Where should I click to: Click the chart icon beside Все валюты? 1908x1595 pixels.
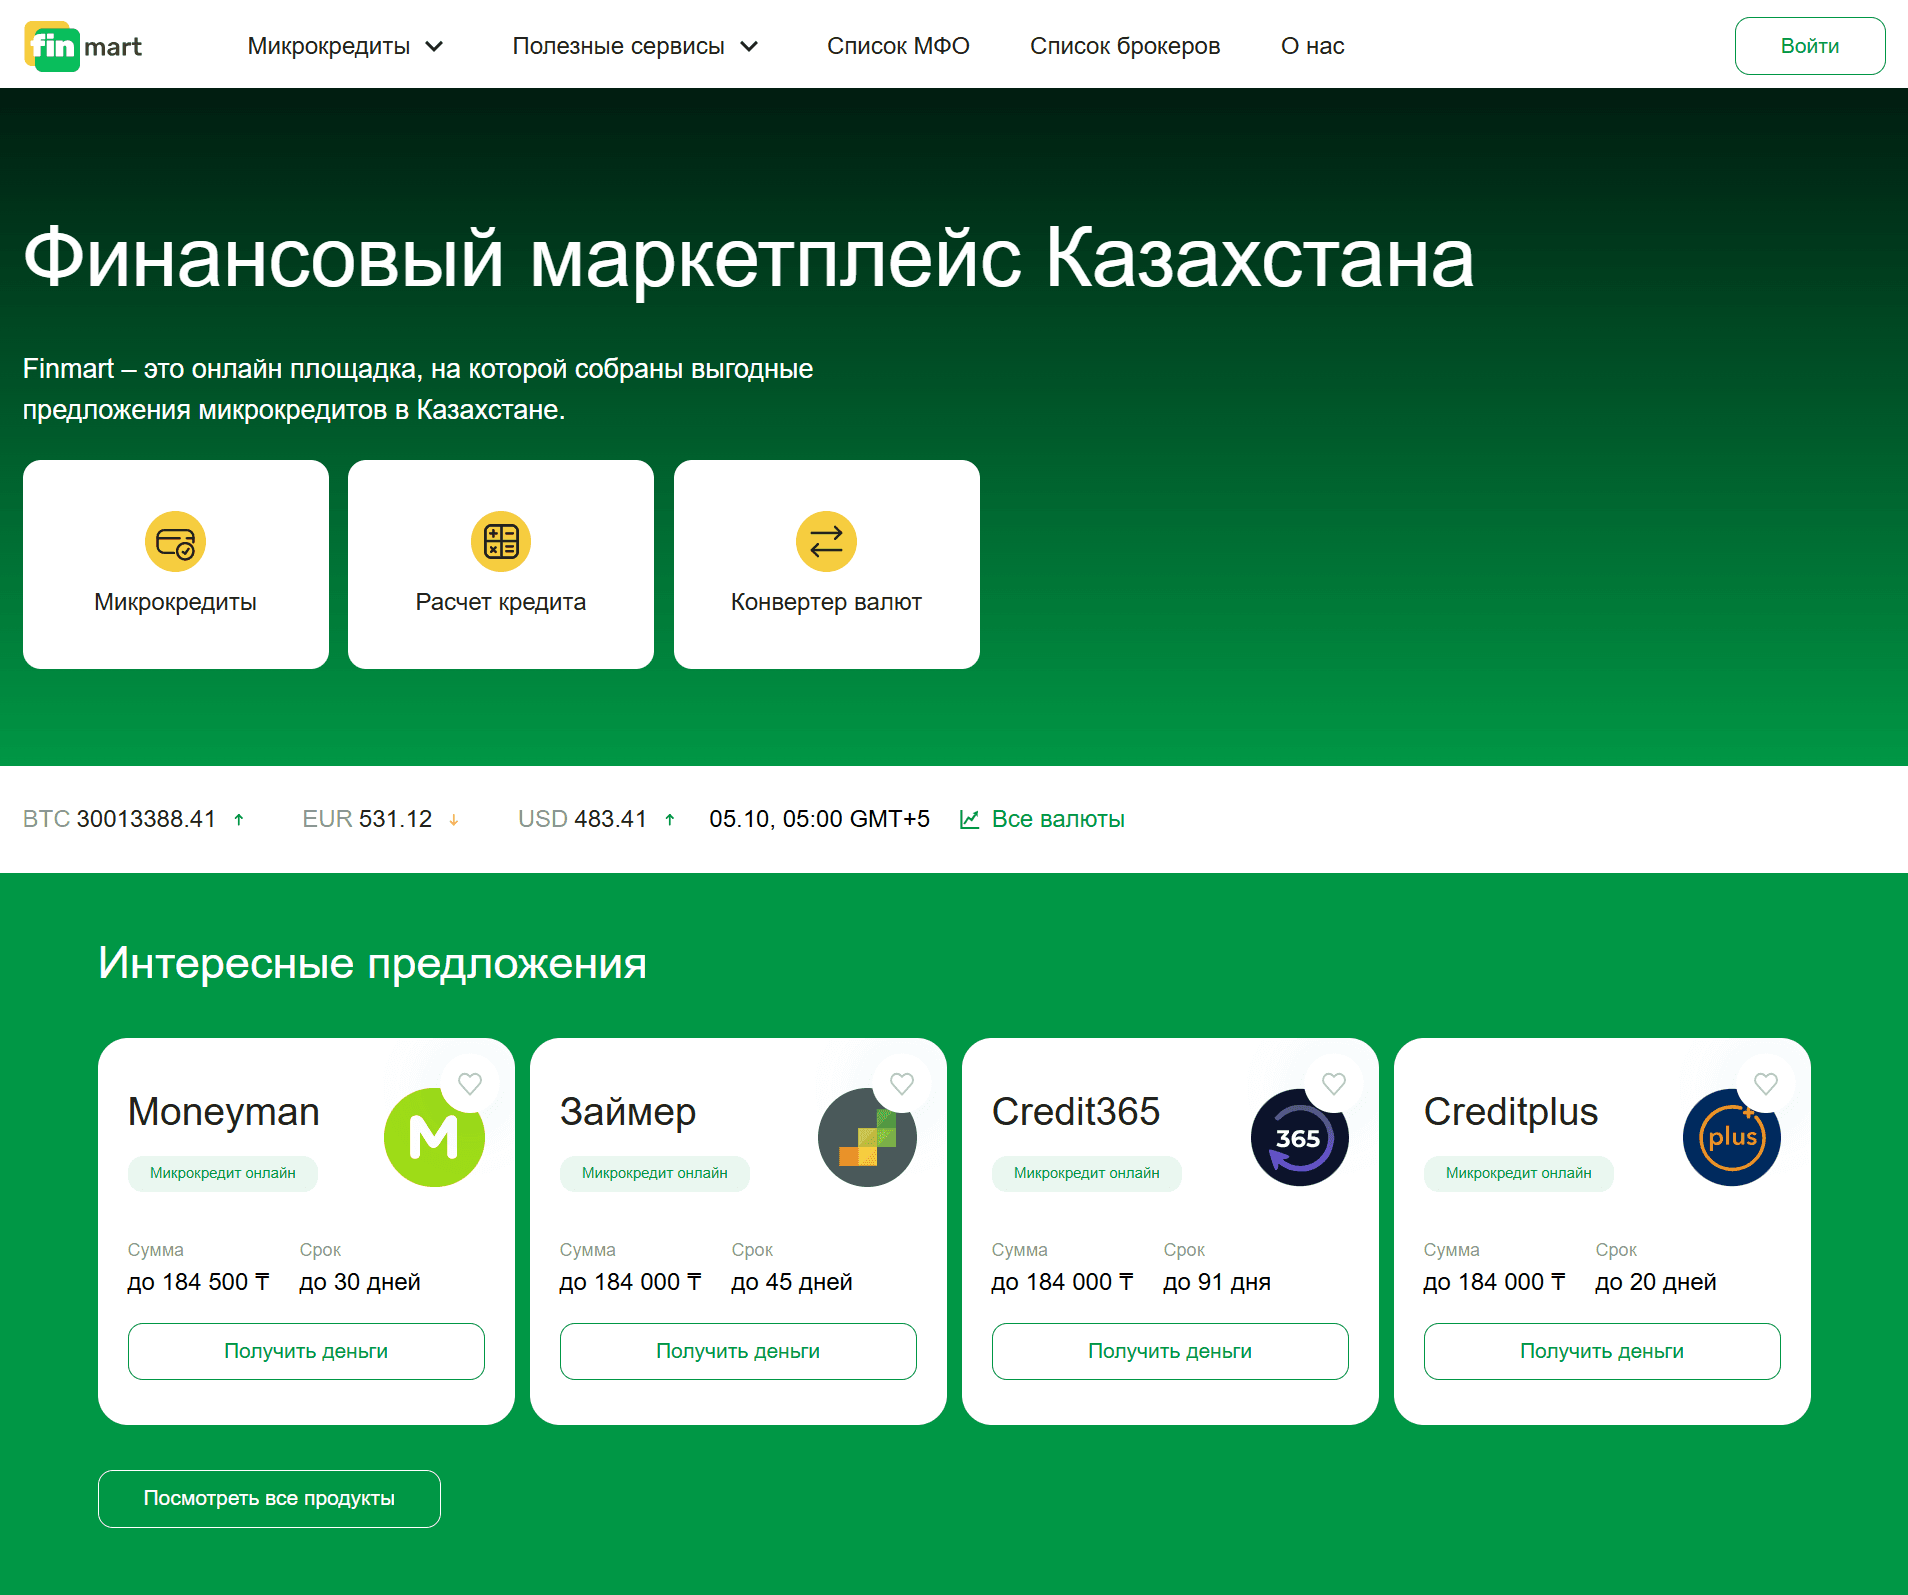968,818
